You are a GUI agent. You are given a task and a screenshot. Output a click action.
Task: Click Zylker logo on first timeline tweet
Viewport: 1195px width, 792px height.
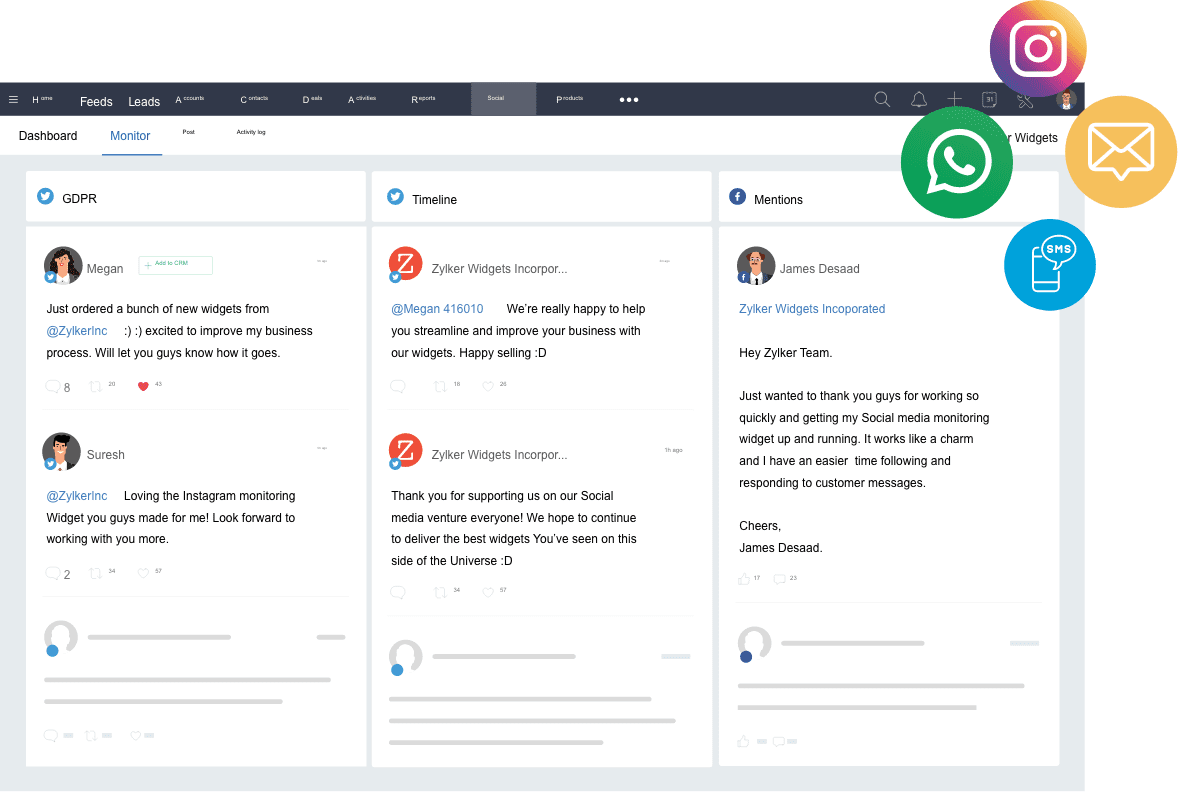tap(405, 265)
